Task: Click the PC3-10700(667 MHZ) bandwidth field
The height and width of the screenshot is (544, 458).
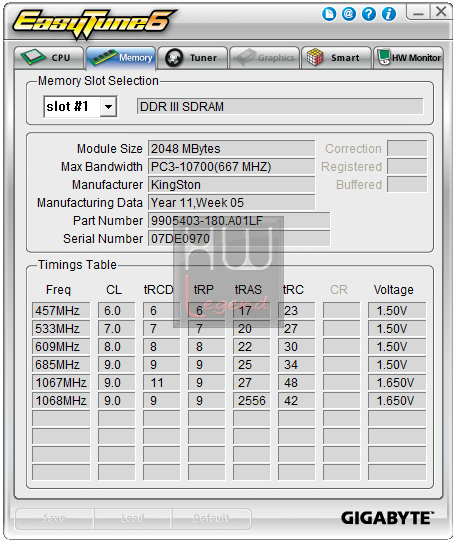Action: 231,167
